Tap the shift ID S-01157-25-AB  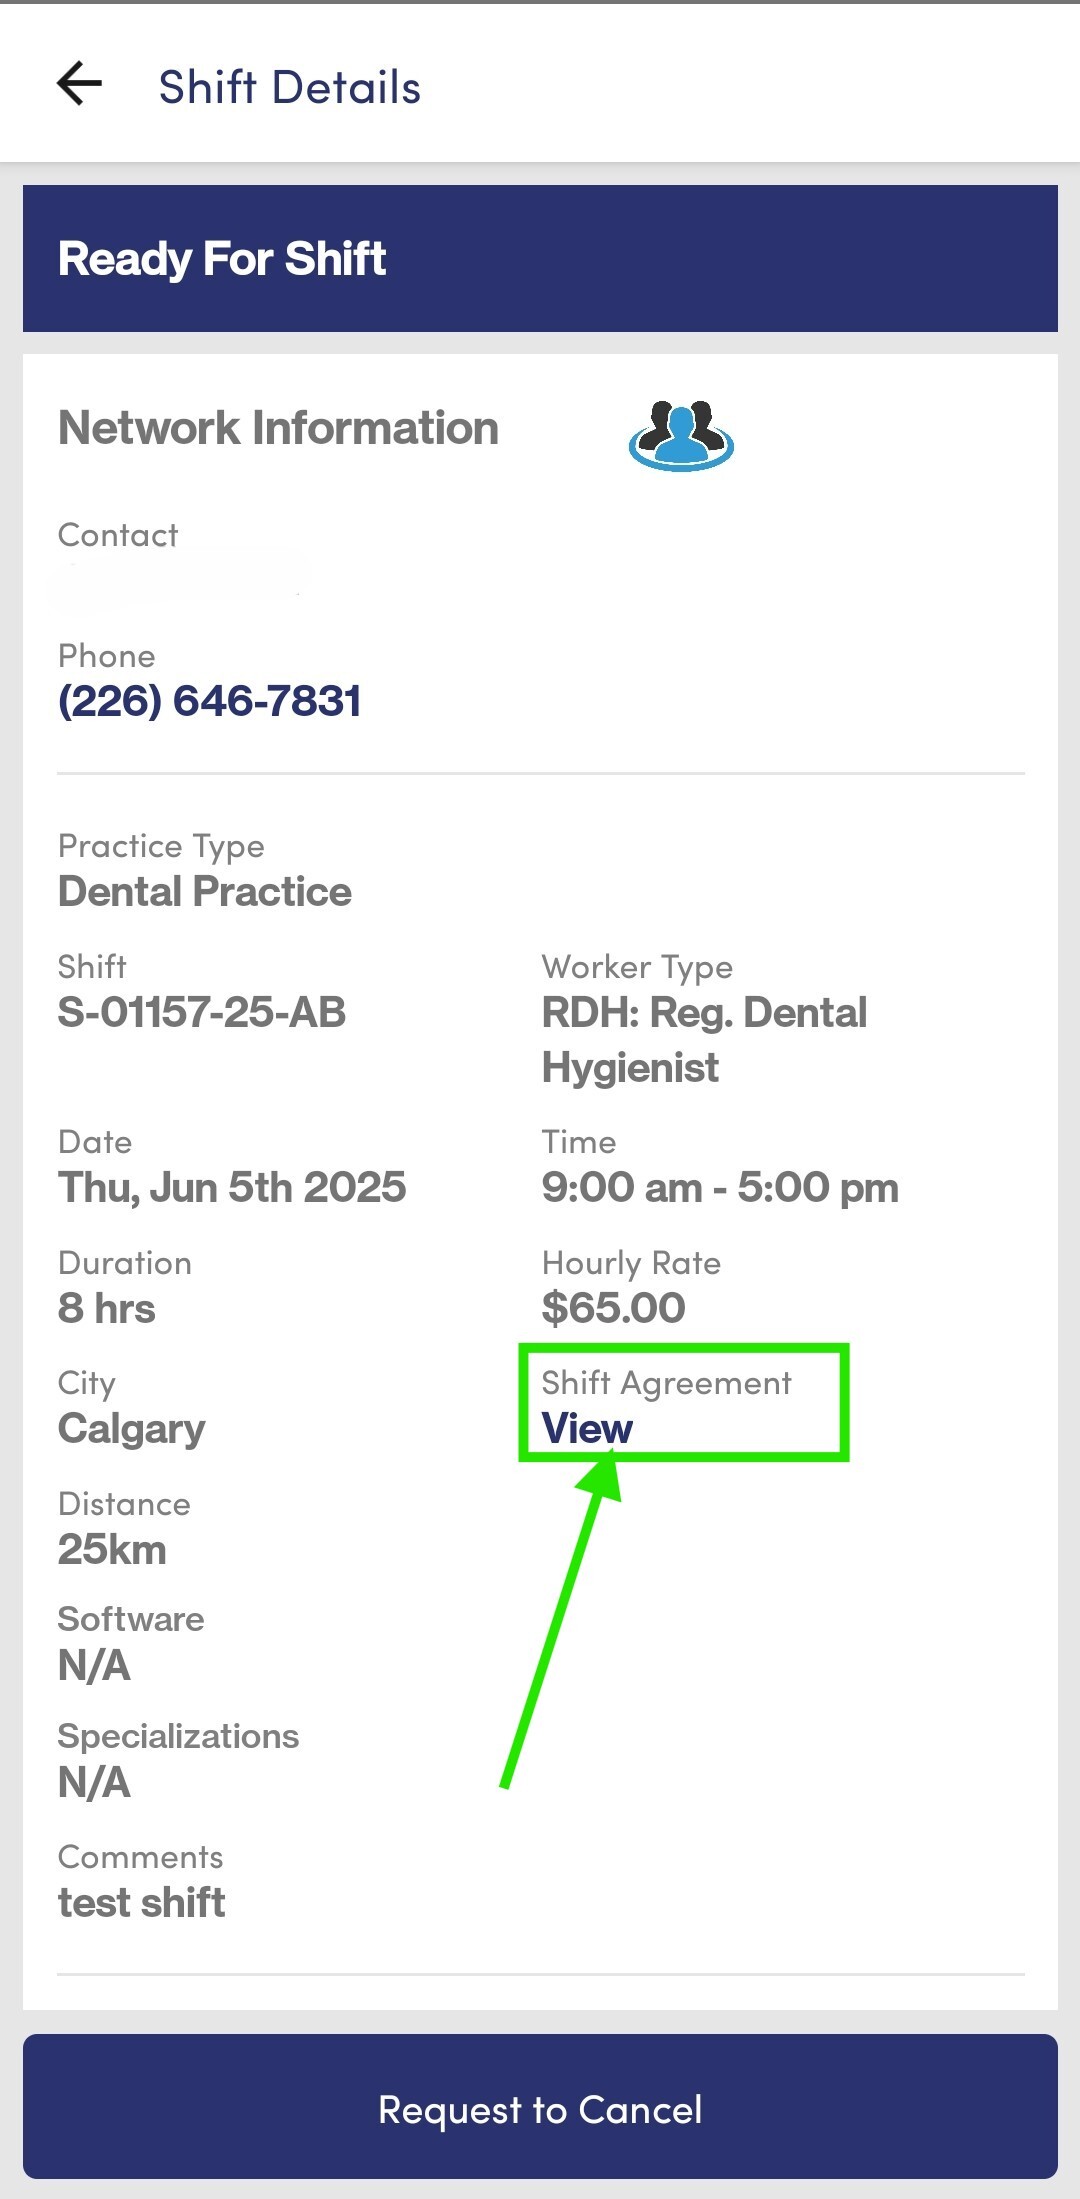click(x=202, y=1012)
